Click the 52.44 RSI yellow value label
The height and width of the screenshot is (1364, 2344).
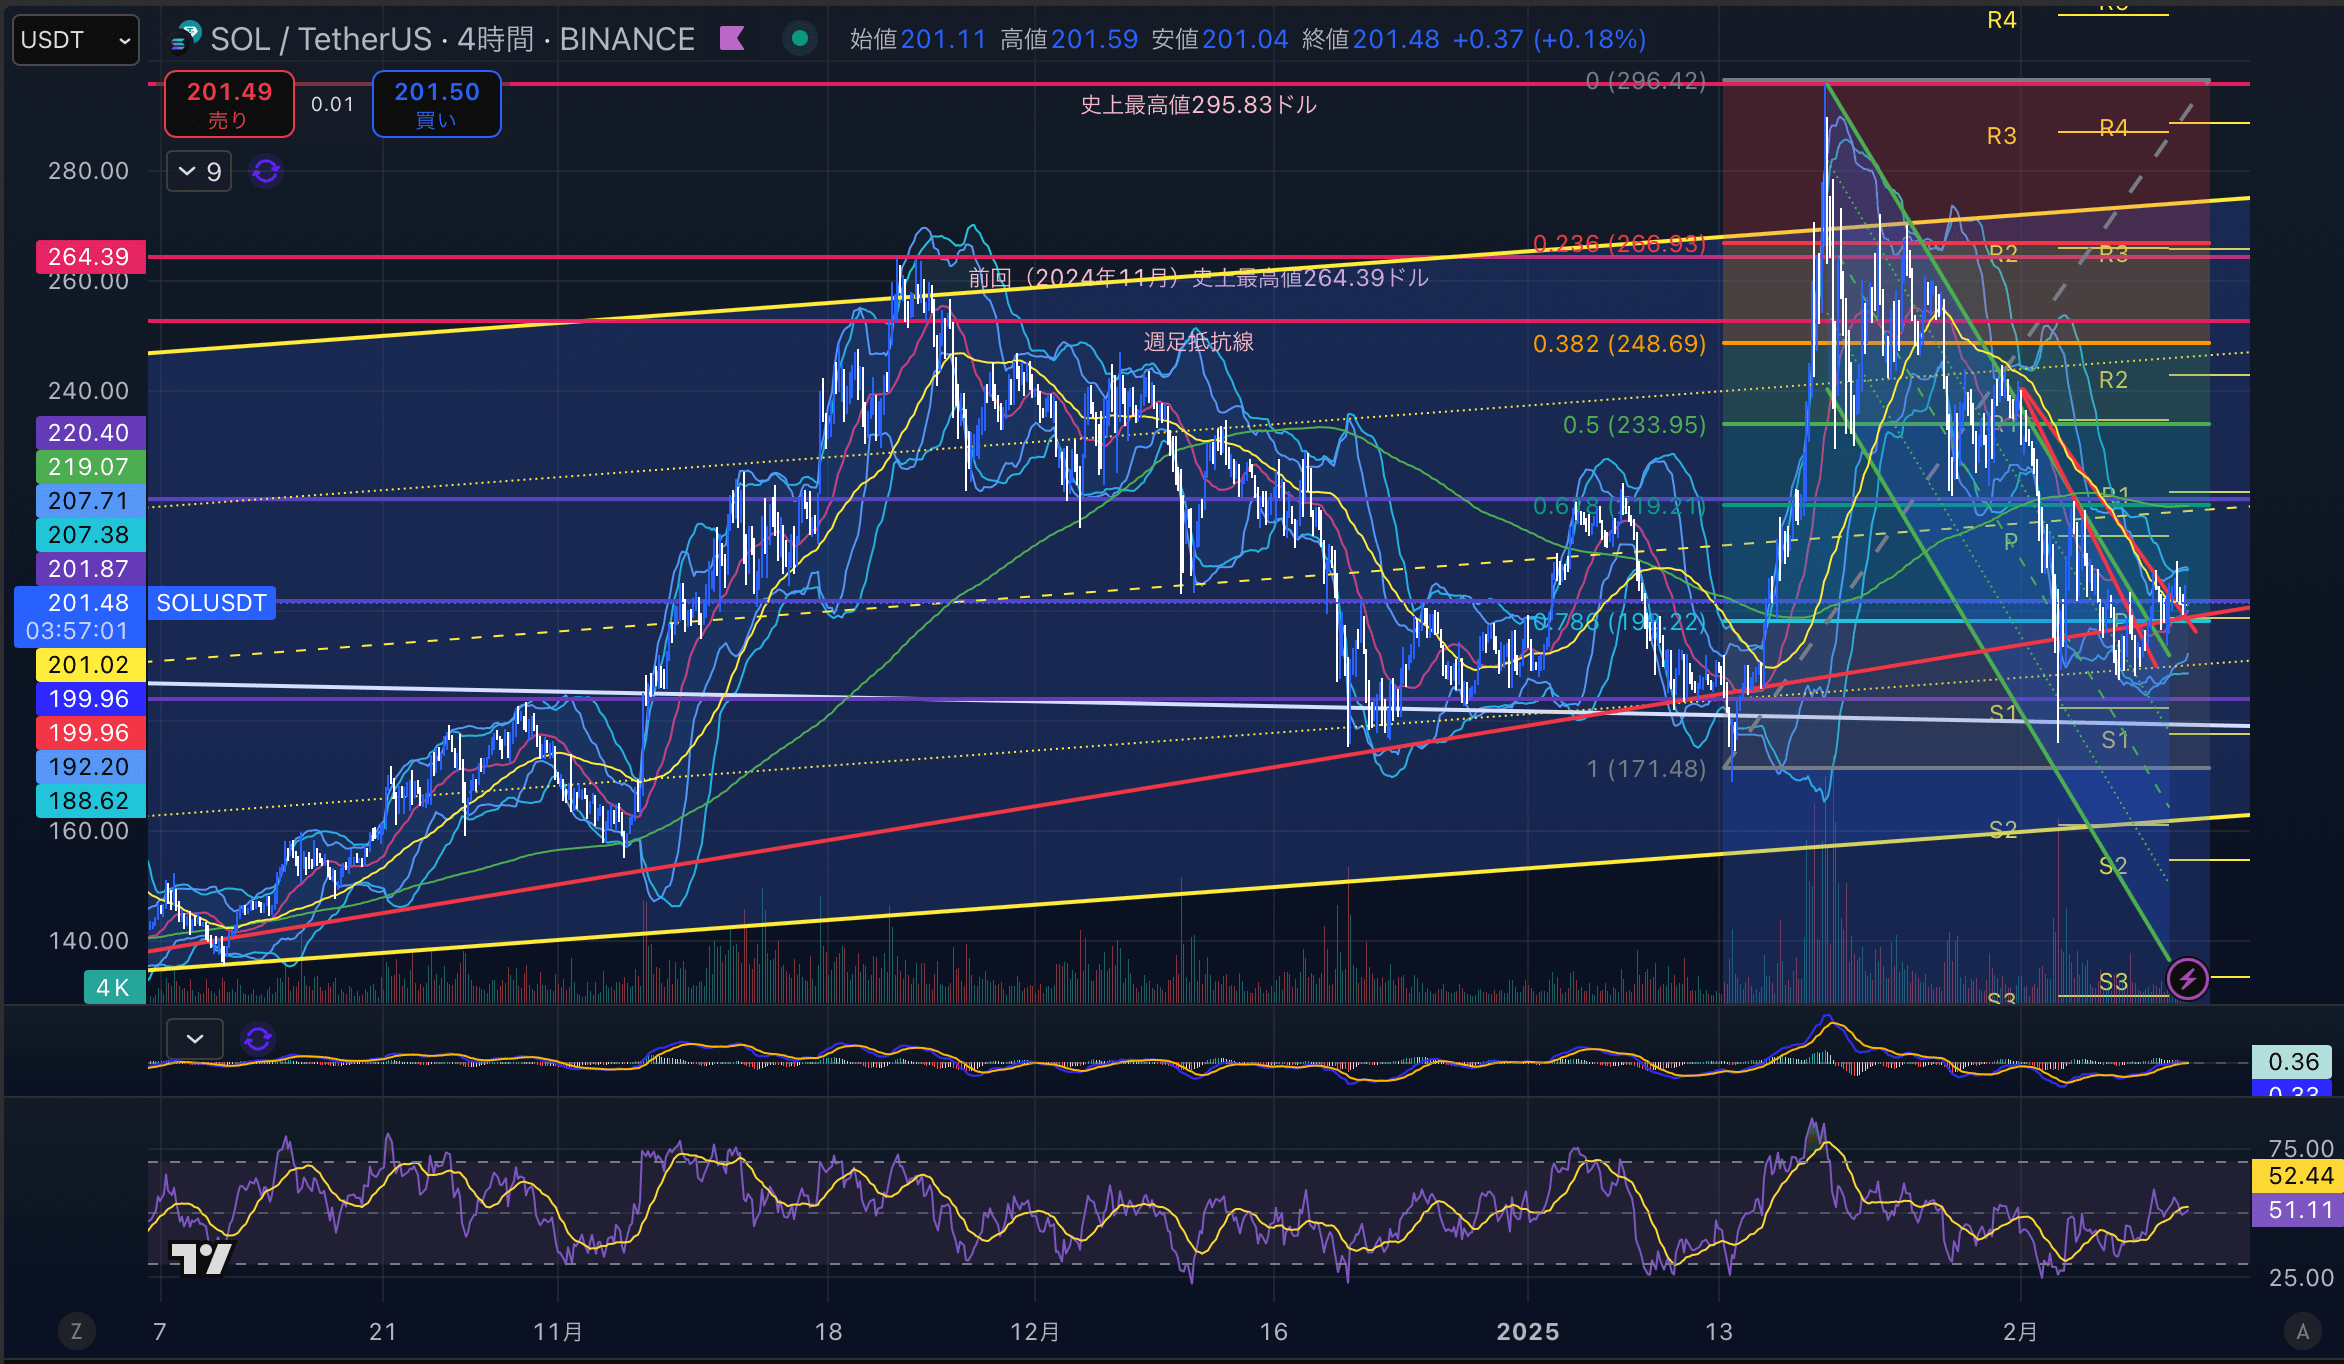(x=2297, y=1176)
